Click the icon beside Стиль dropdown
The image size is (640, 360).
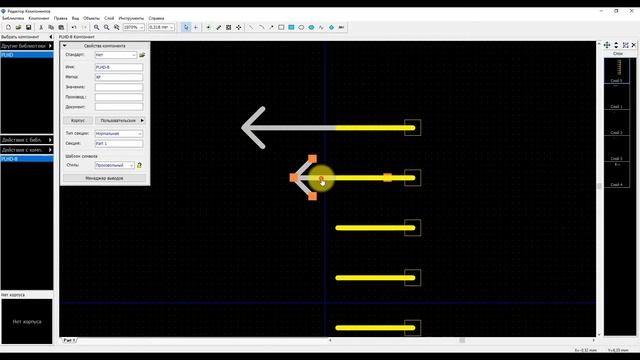click(x=140, y=165)
